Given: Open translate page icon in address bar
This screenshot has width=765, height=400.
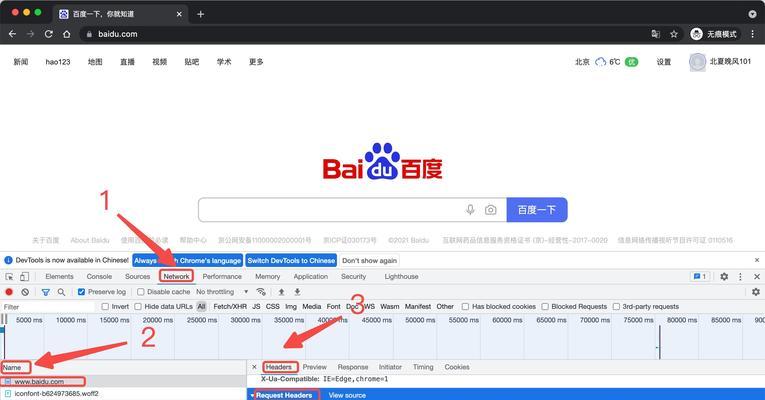Looking at the screenshot, I should click(655, 34).
